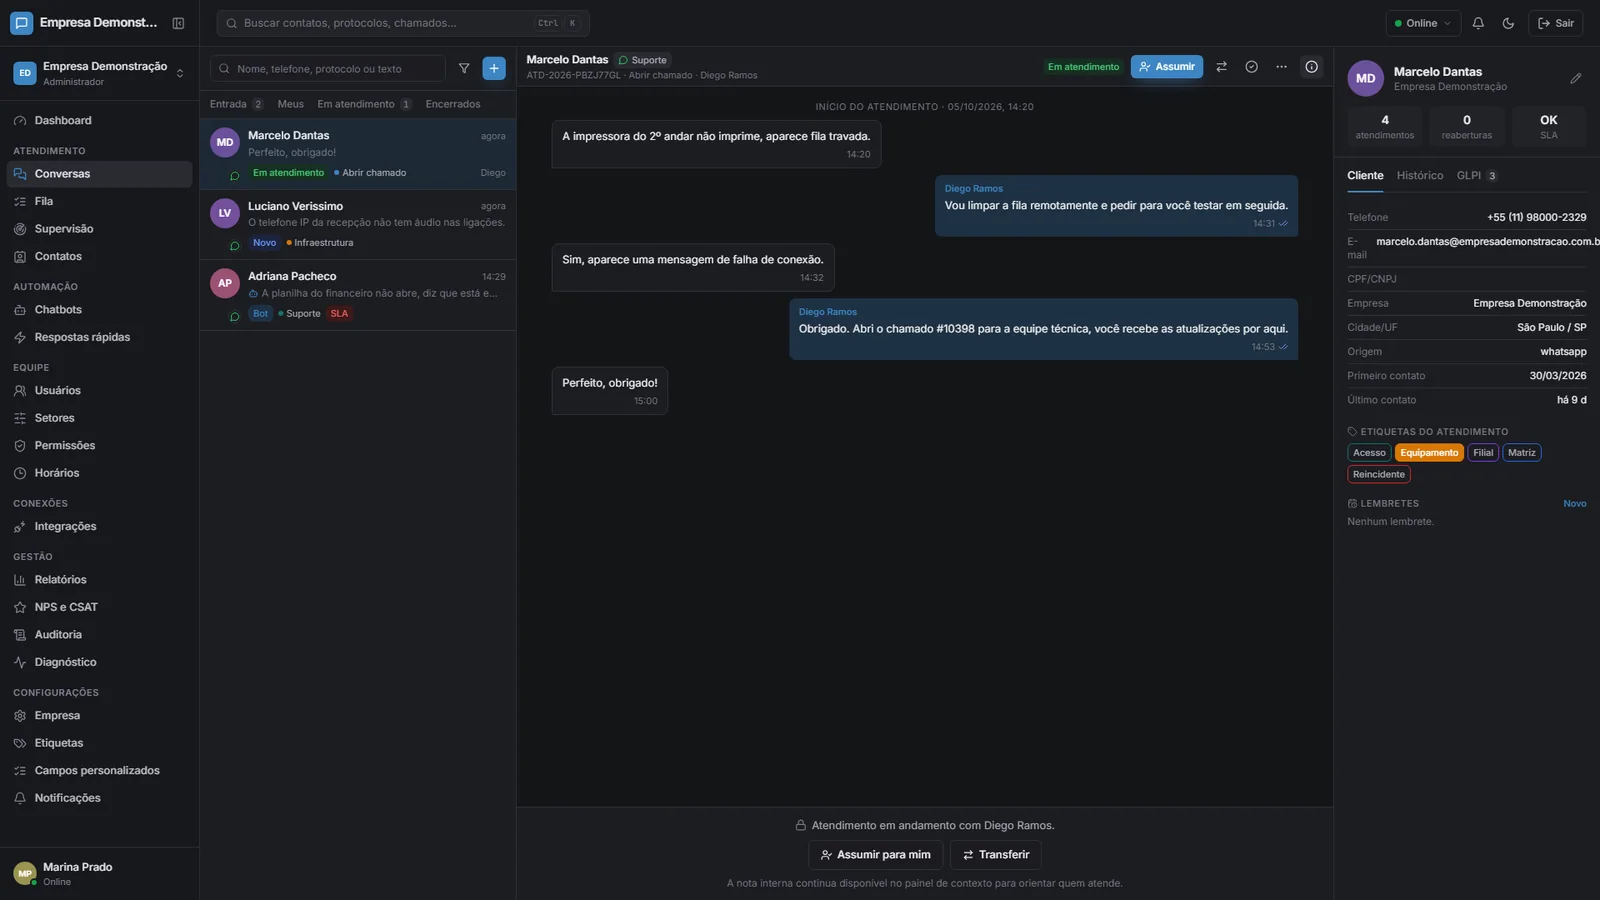
Task: Switch to the Encerrados tab
Action: [453, 104]
